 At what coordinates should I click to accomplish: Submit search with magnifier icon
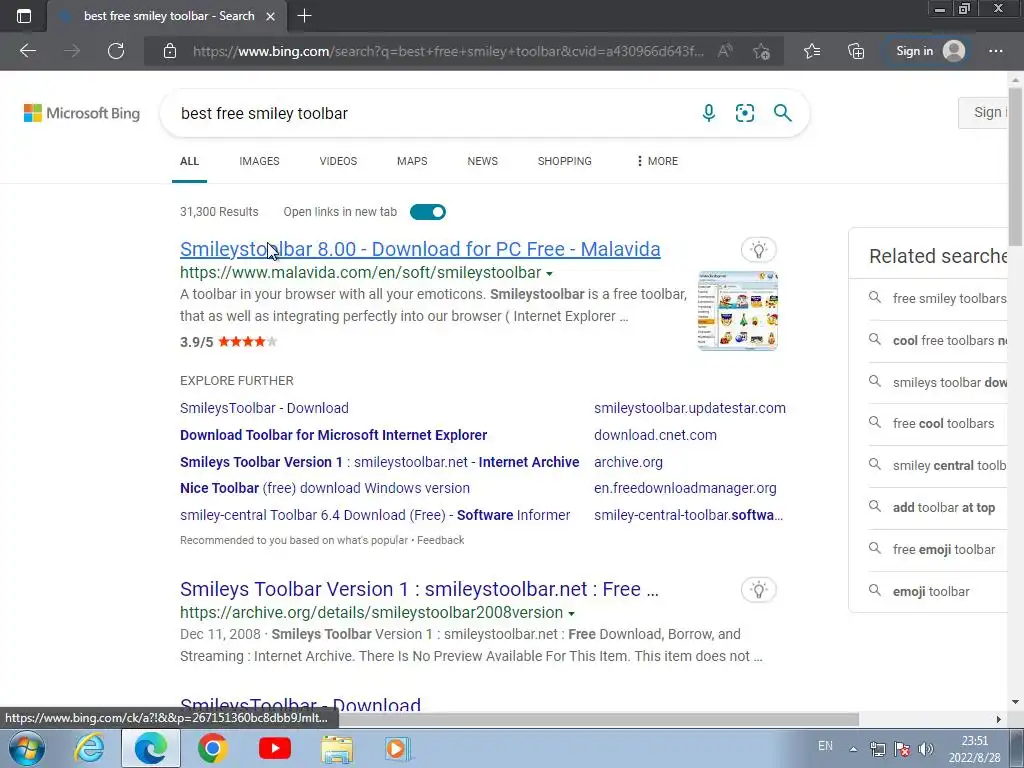click(x=782, y=113)
